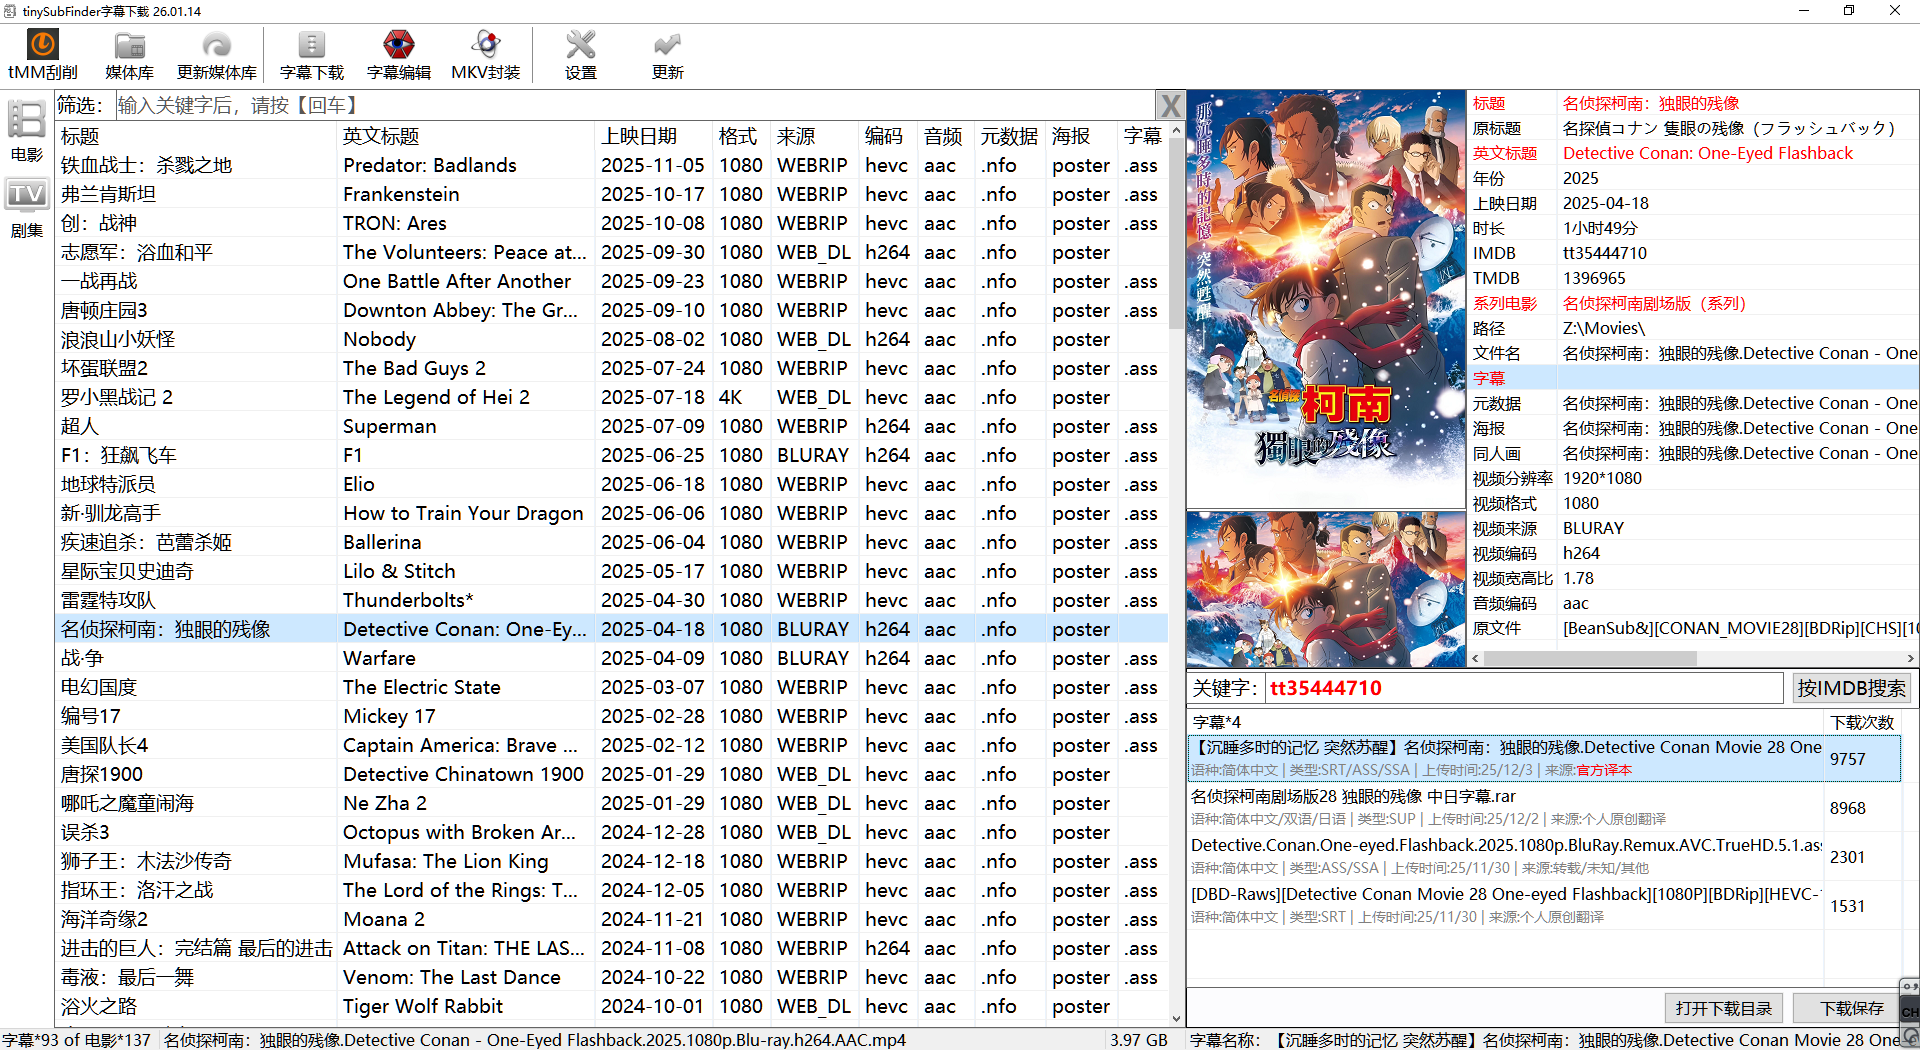Screen dimensions: 1920x1050
Task: Sort by the 字幕 column header
Action: click(x=1142, y=136)
